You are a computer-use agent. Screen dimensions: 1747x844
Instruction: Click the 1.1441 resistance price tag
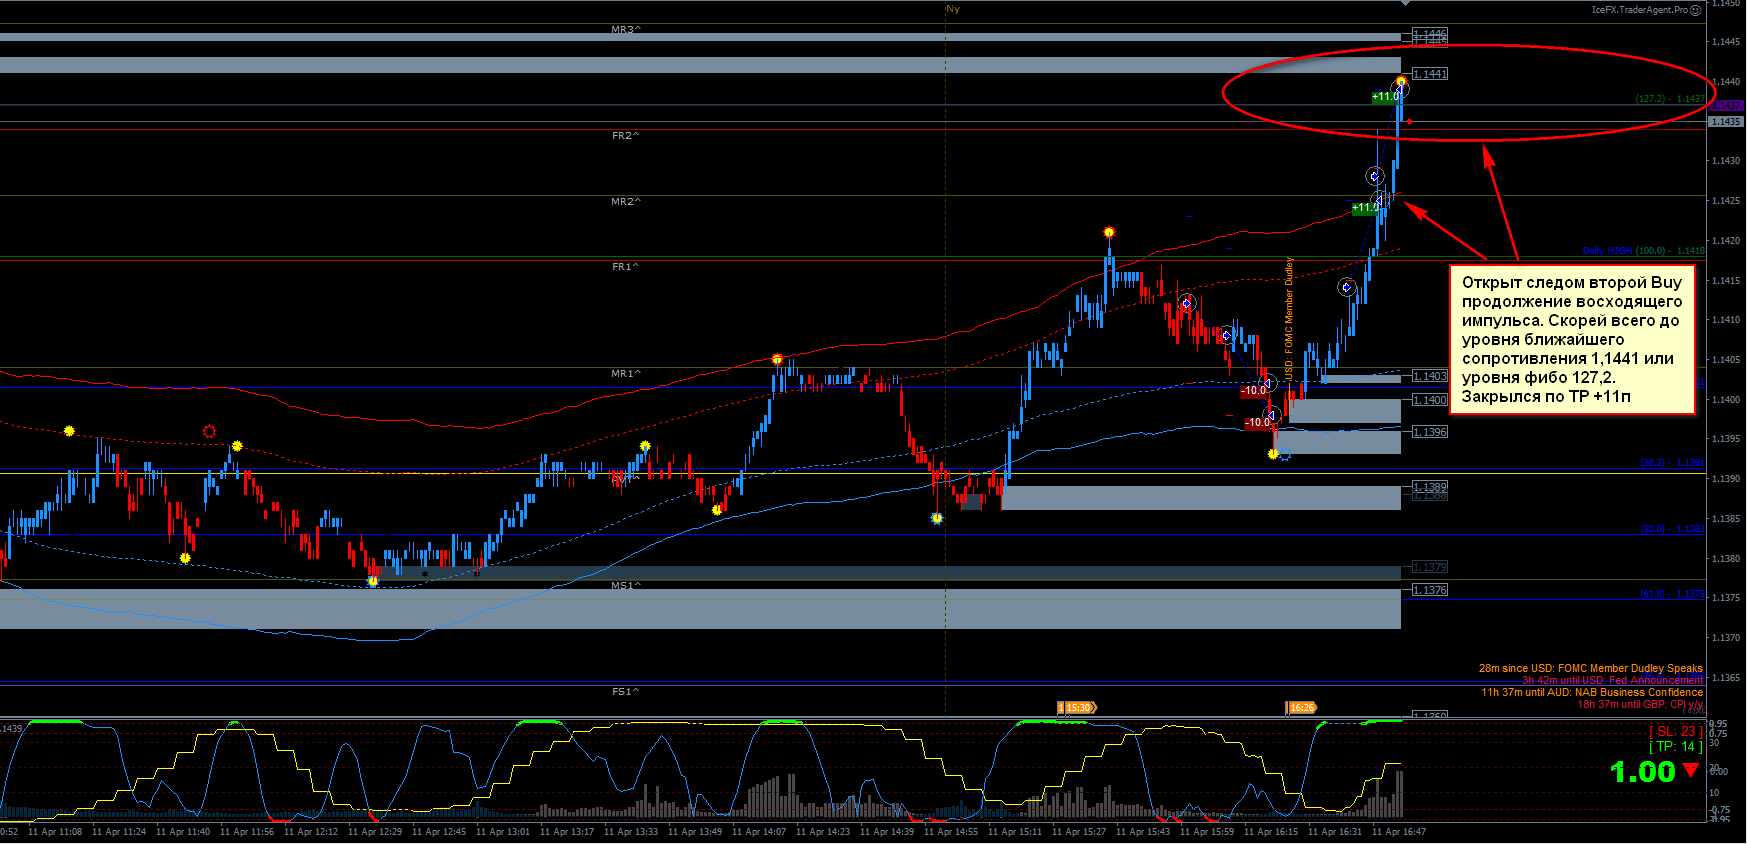click(x=1429, y=74)
